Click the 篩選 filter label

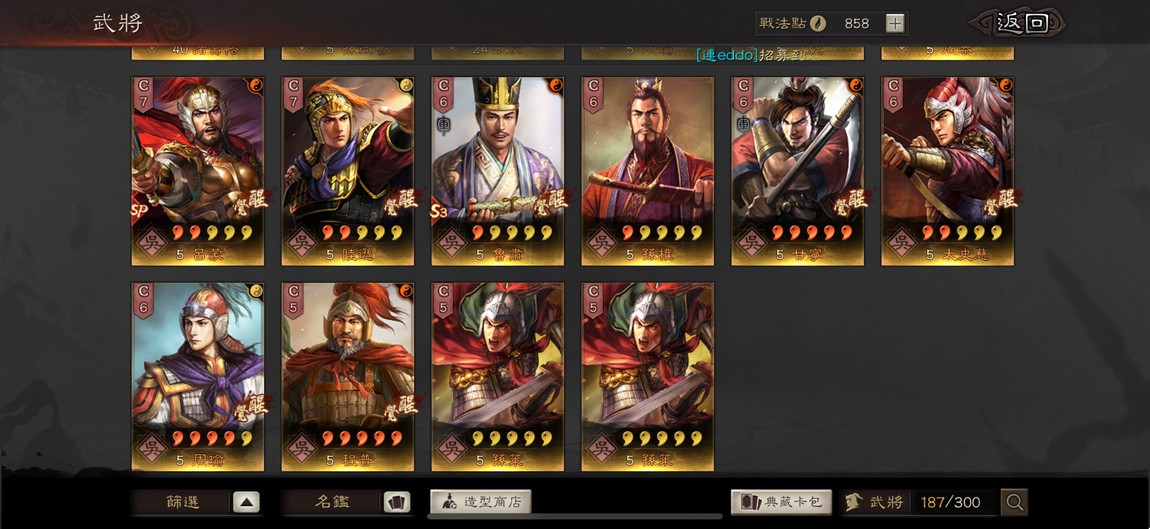coord(183,503)
